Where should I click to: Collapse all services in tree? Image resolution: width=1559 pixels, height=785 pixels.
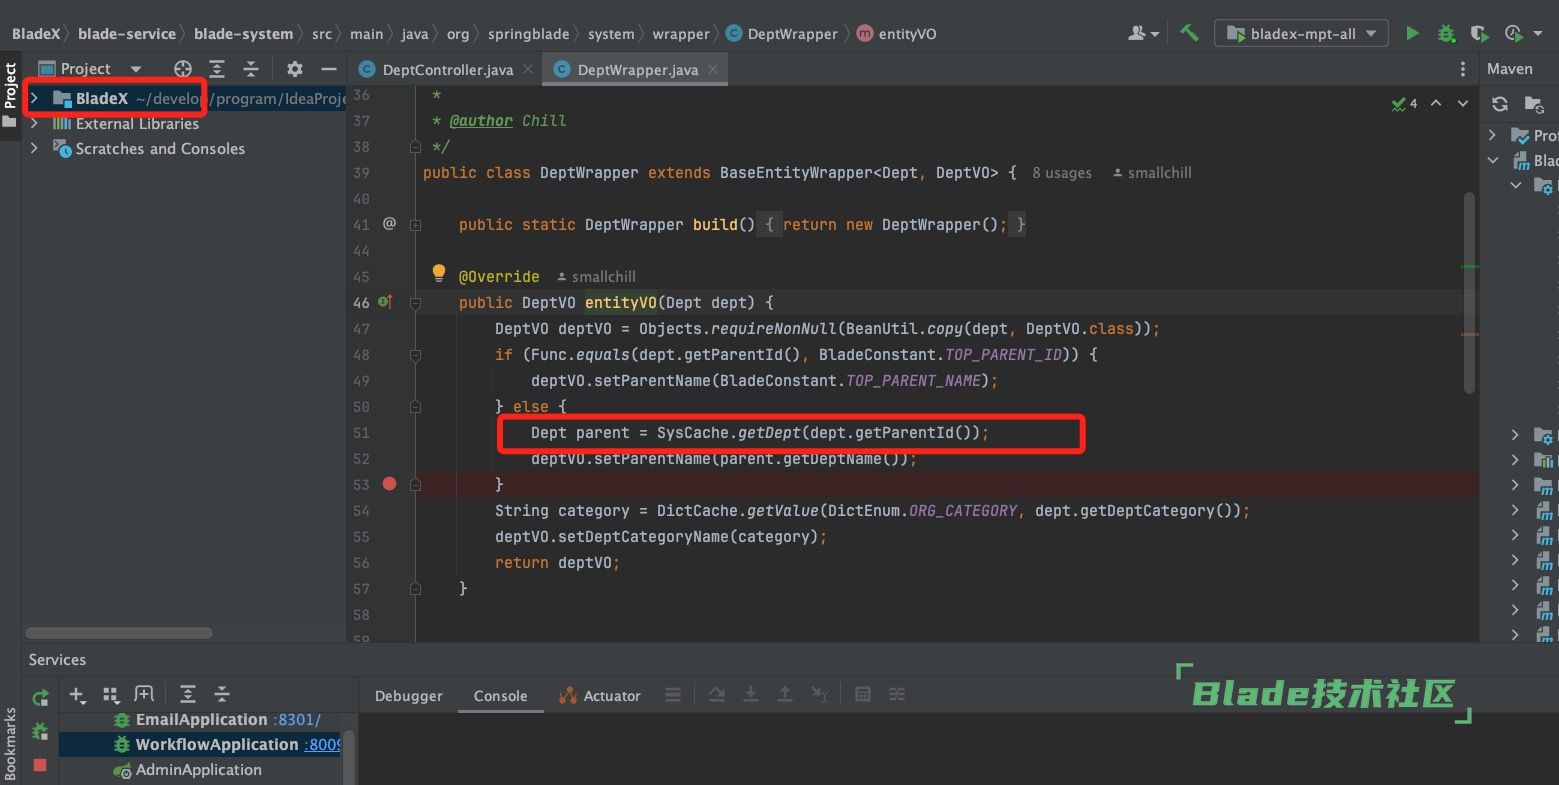point(222,694)
